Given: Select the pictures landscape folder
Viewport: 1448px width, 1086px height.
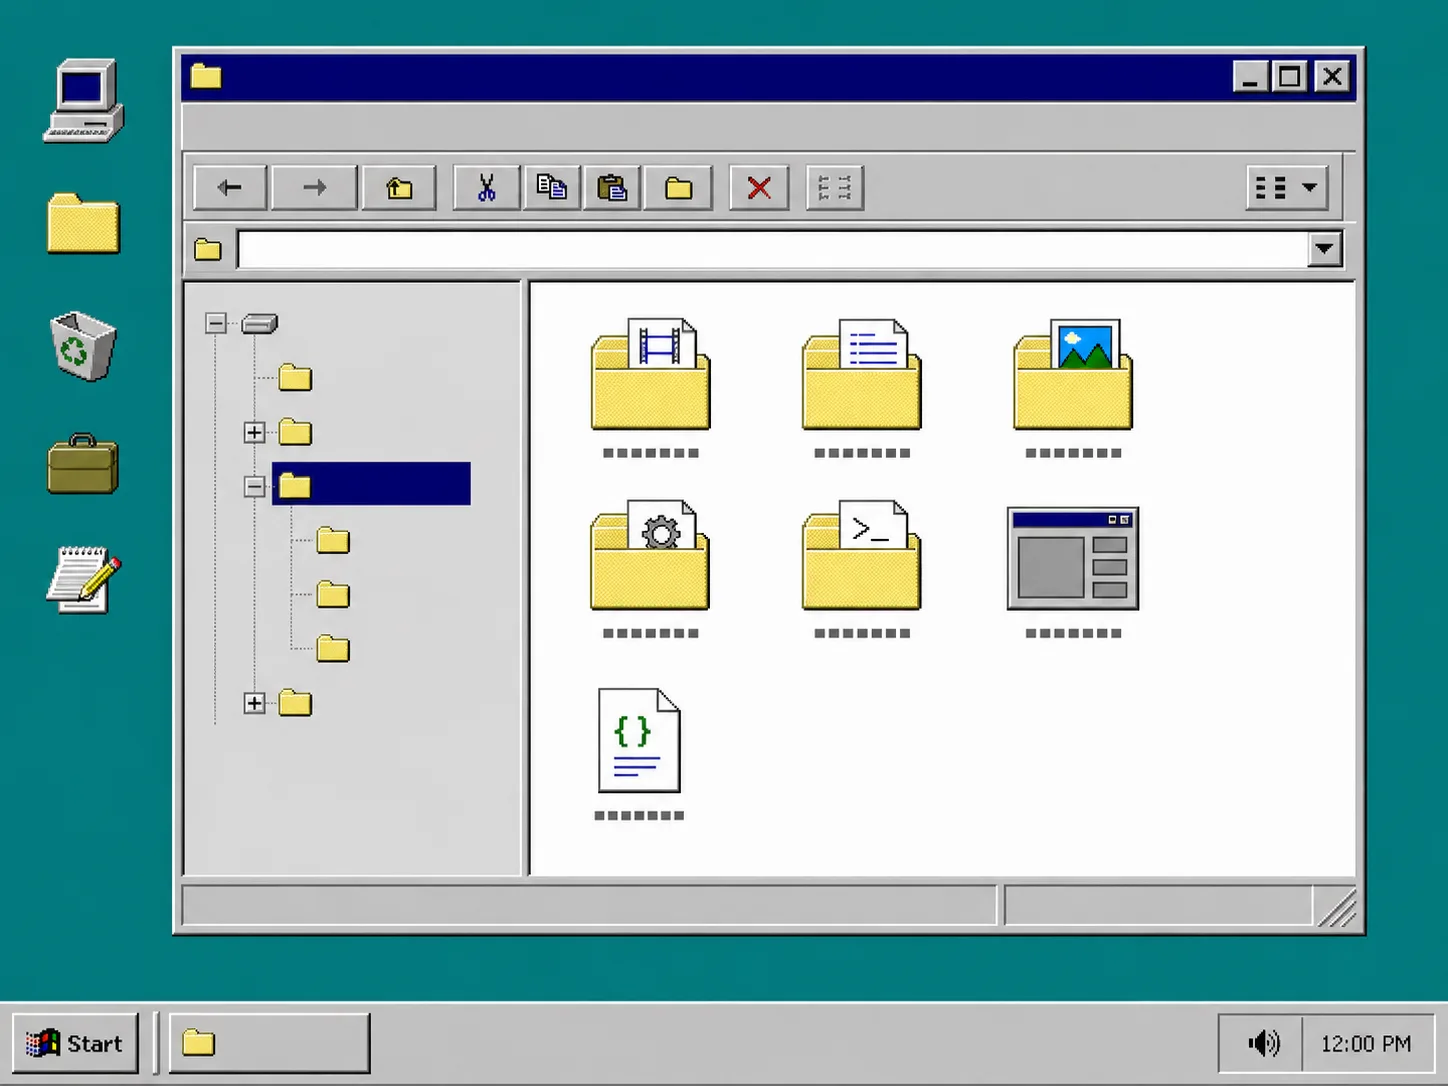Looking at the screenshot, I should pyautogui.click(x=1073, y=375).
